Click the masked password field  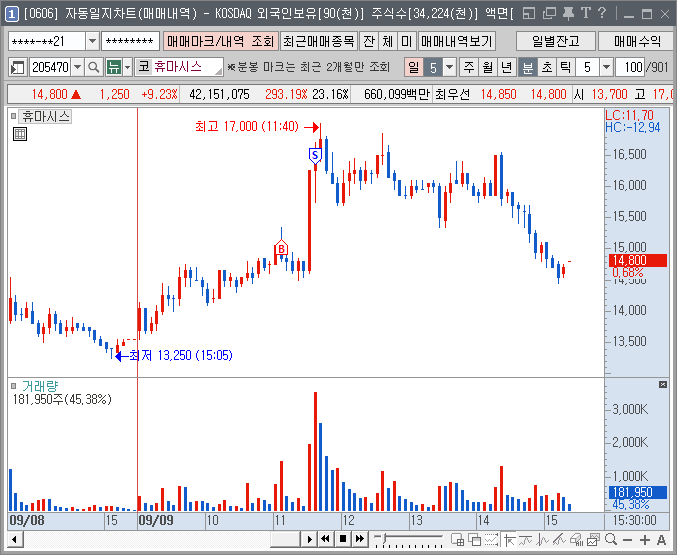click(x=130, y=42)
